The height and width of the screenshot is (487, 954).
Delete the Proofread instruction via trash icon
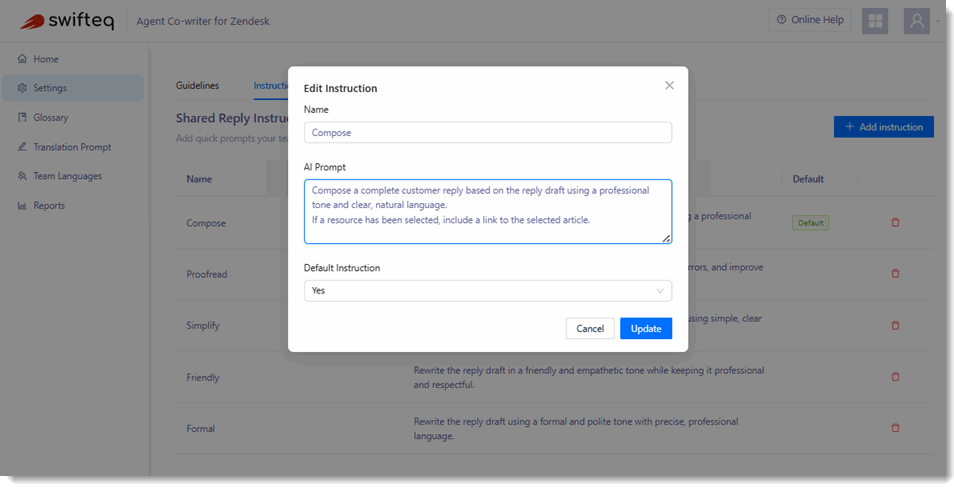pos(895,274)
